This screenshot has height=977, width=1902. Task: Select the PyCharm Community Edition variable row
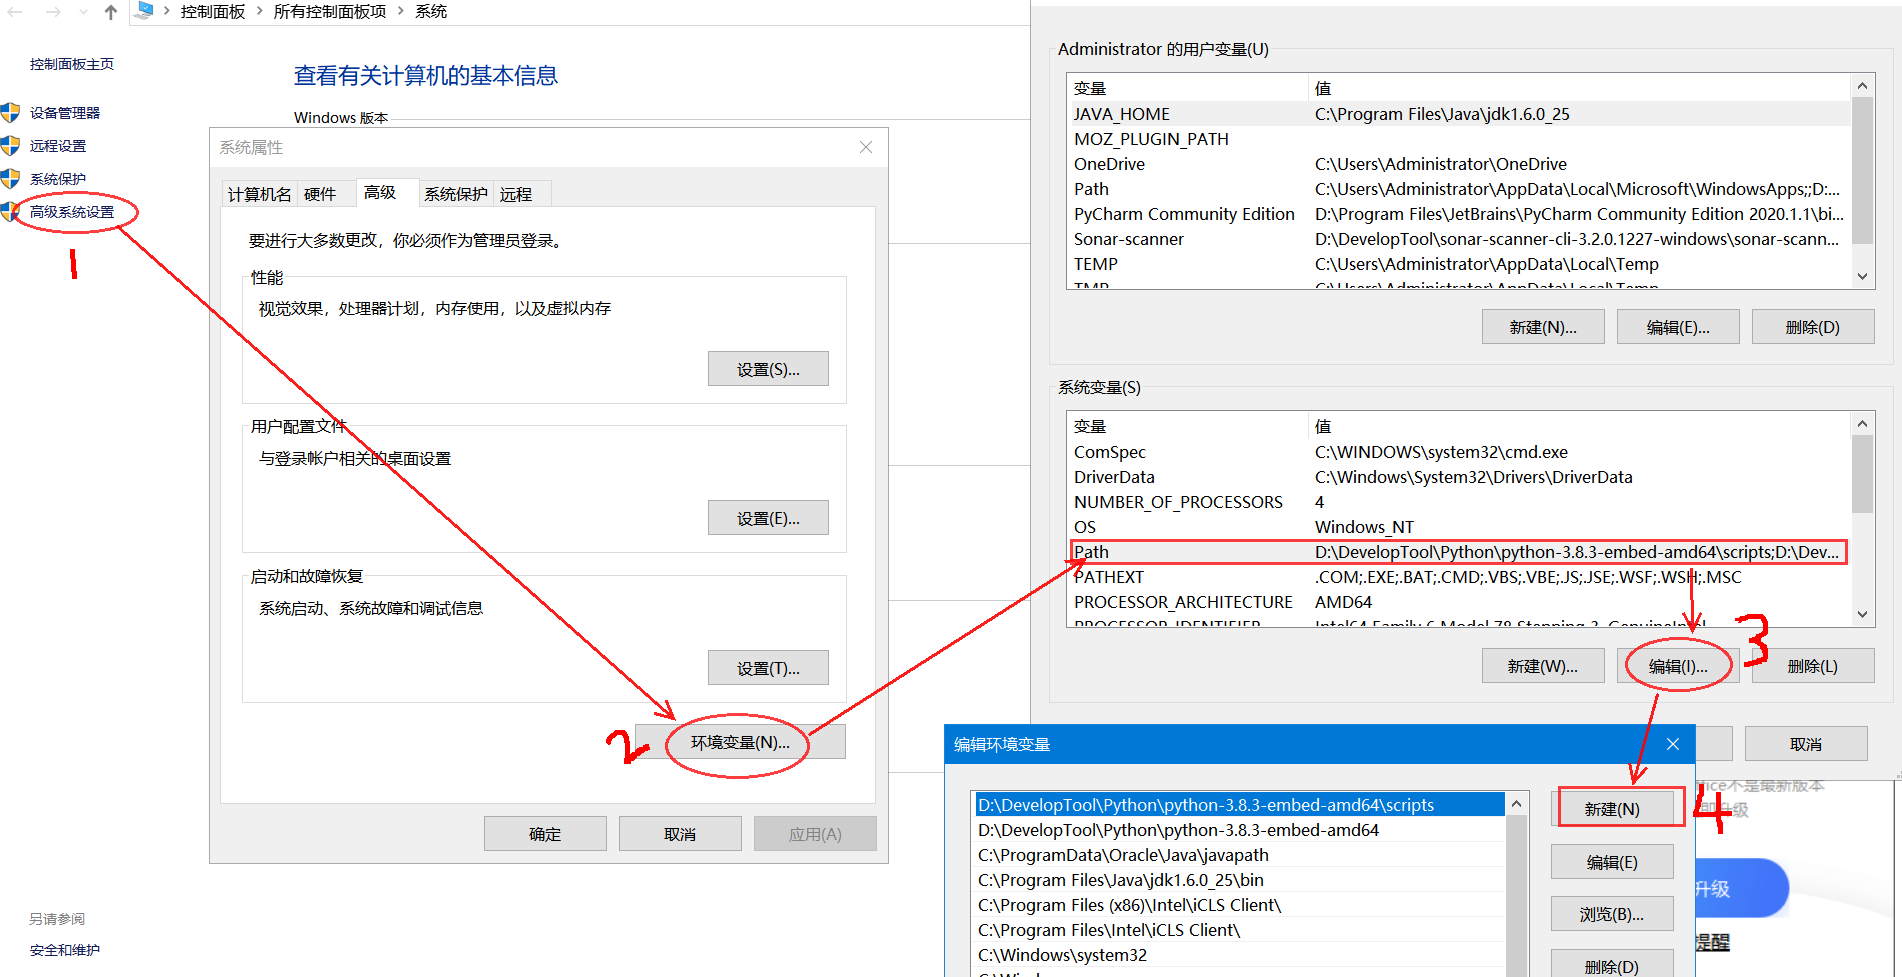pyautogui.click(x=1459, y=214)
